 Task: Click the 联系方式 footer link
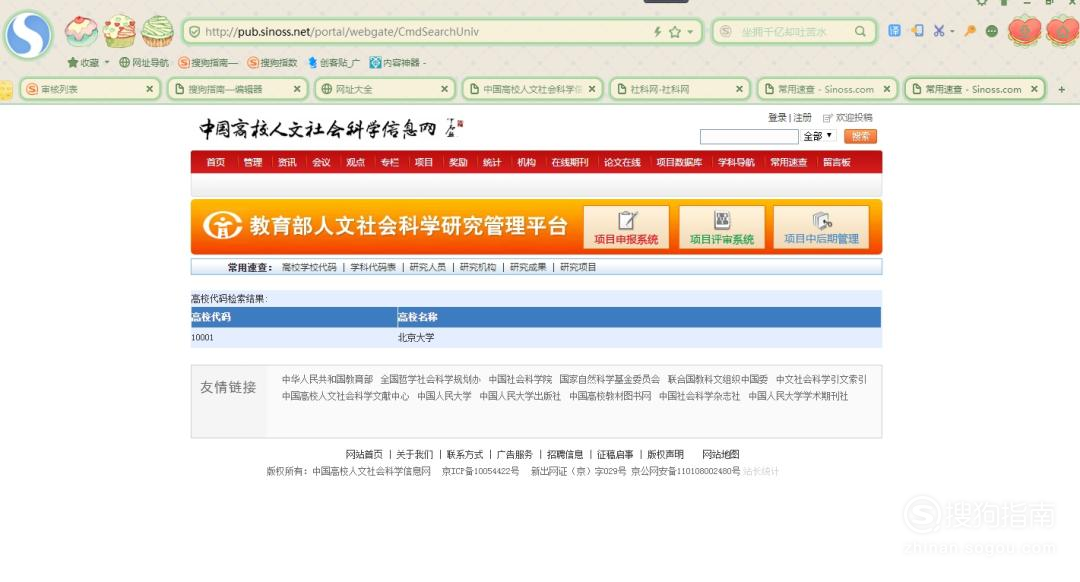click(465, 455)
